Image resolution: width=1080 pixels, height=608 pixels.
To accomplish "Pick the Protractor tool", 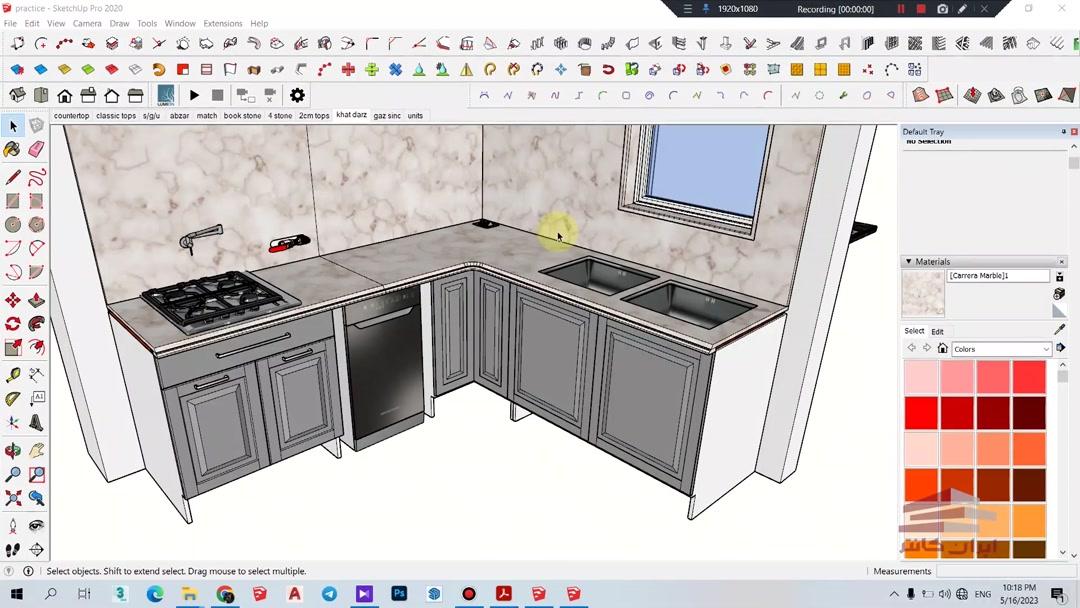I will coord(13,399).
